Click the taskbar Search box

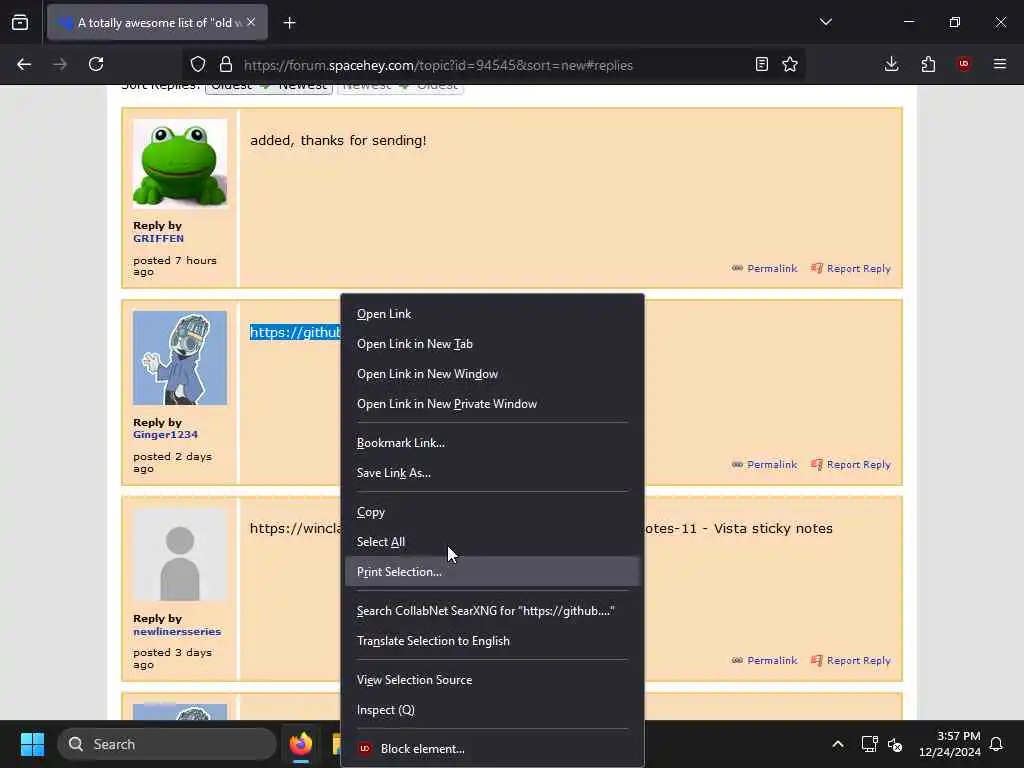click(167, 744)
